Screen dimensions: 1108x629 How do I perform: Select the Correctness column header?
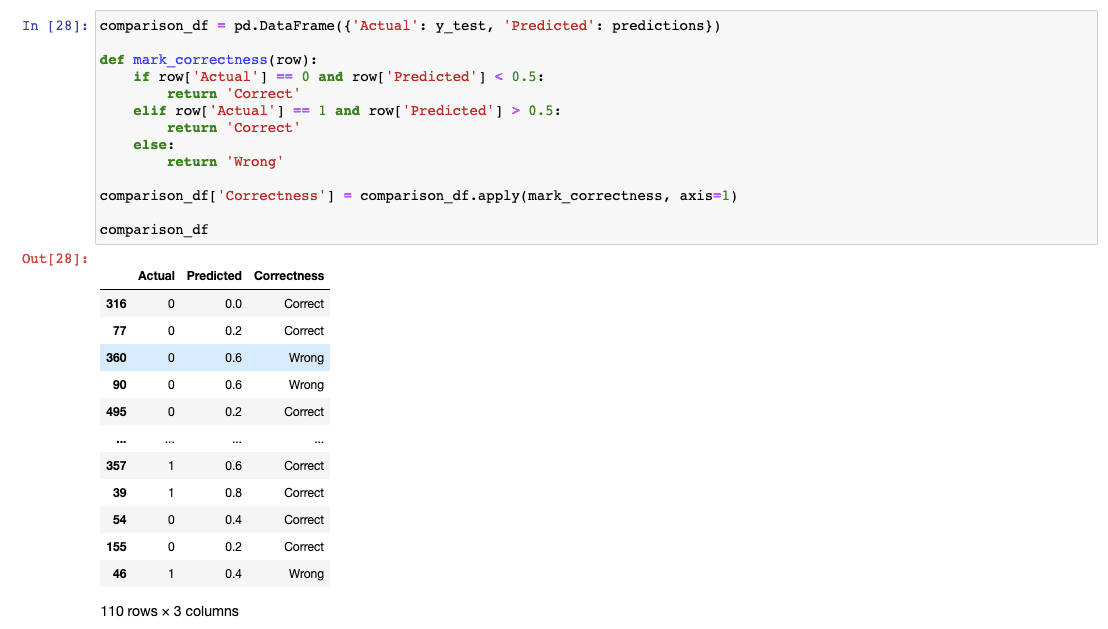coord(289,276)
